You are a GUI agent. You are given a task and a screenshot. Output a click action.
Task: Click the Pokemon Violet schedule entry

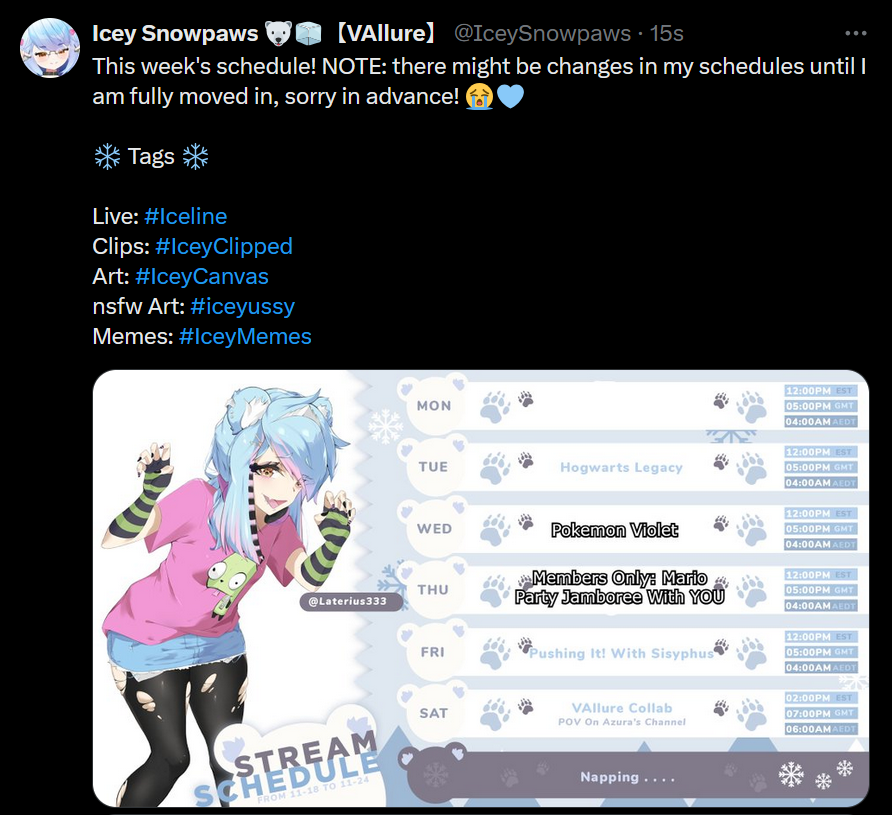tap(614, 530)
